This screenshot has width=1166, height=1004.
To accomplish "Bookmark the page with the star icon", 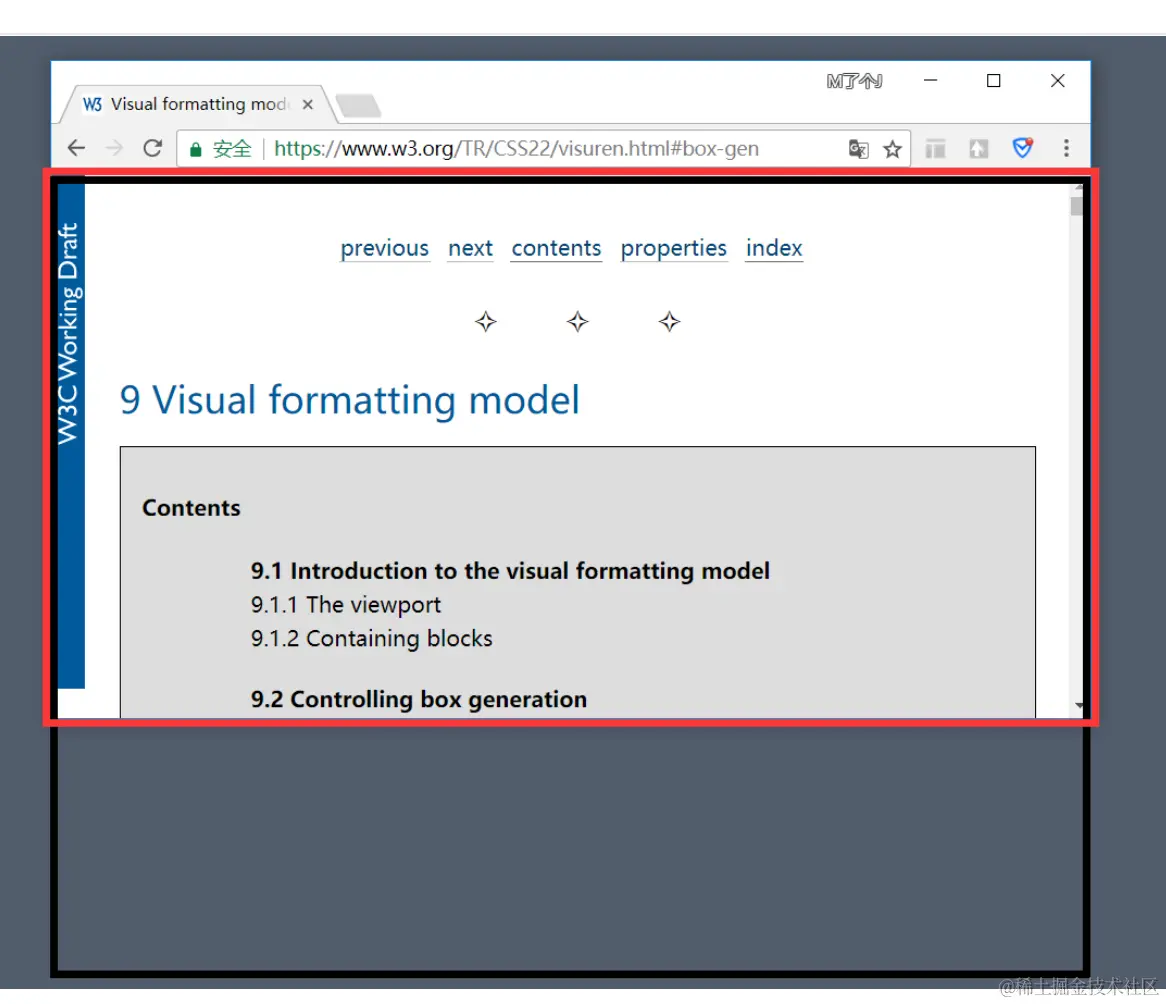I will (x=892, y=149).
